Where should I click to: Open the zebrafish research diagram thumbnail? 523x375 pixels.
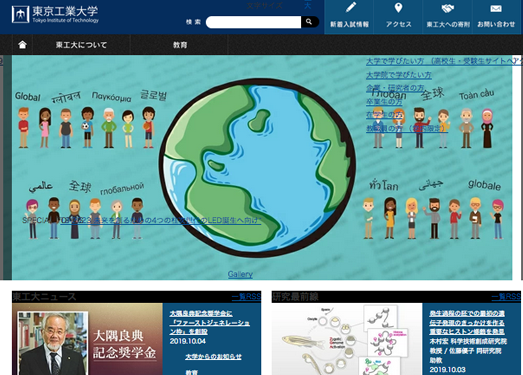pos(347,339)
